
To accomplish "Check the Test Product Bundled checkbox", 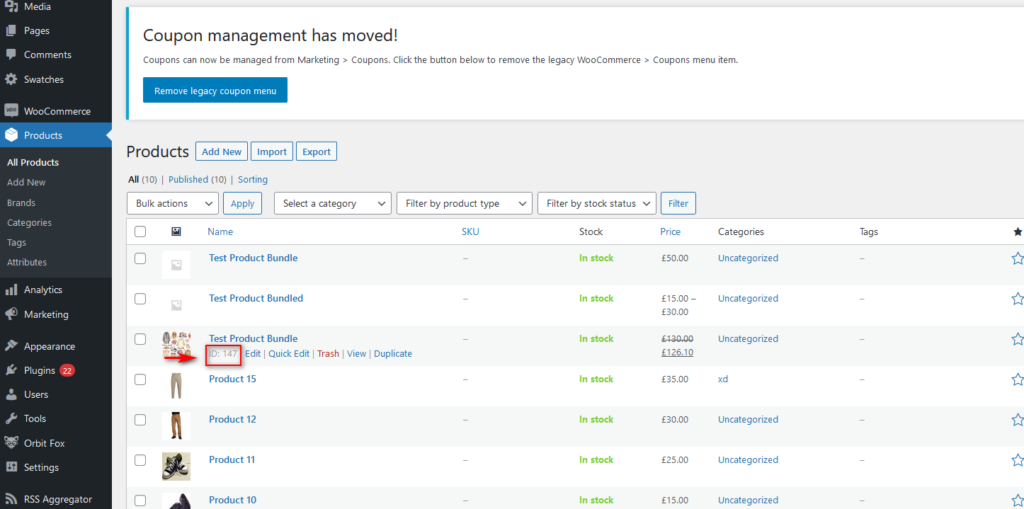I will pos(140,299).
